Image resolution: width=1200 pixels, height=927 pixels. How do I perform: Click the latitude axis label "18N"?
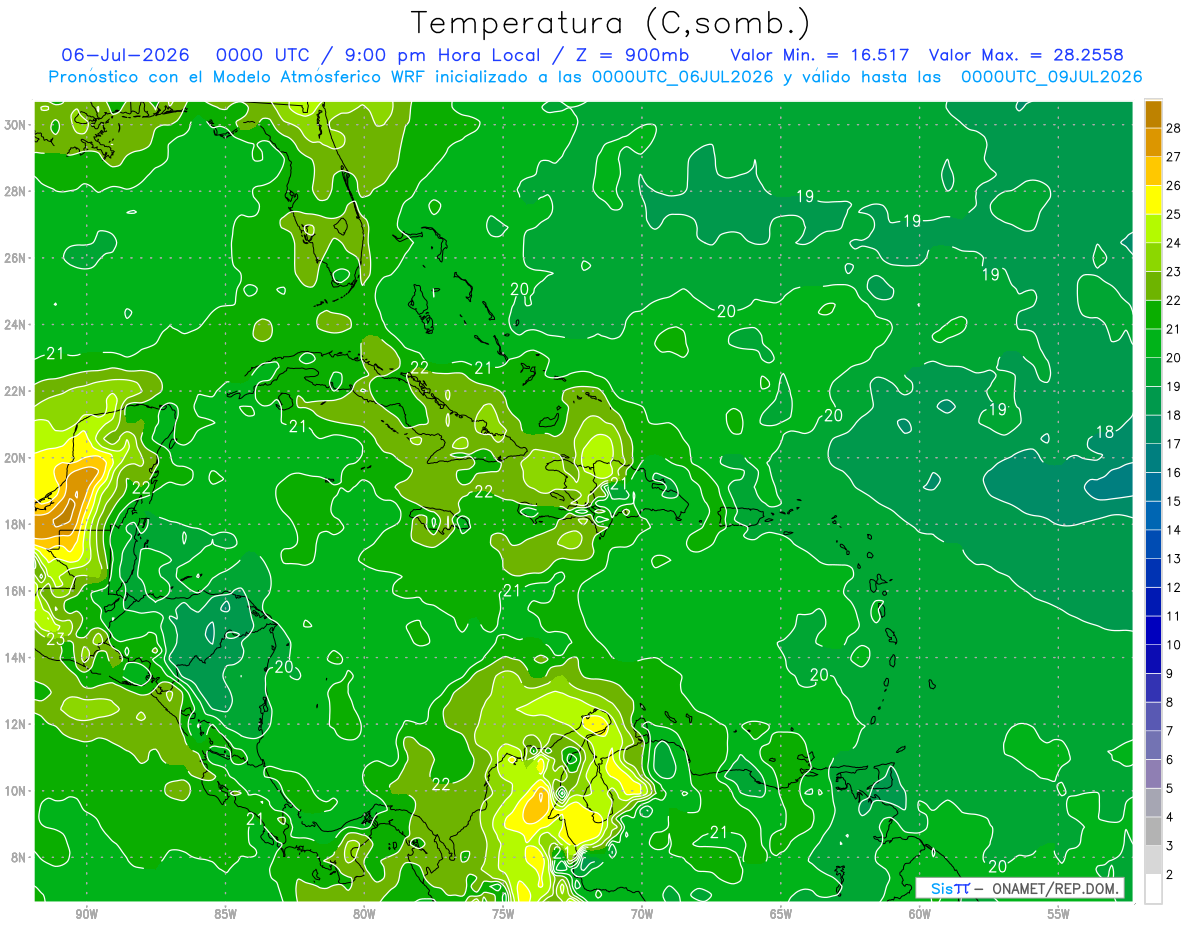pyautogui.click(x=17, y=524)
